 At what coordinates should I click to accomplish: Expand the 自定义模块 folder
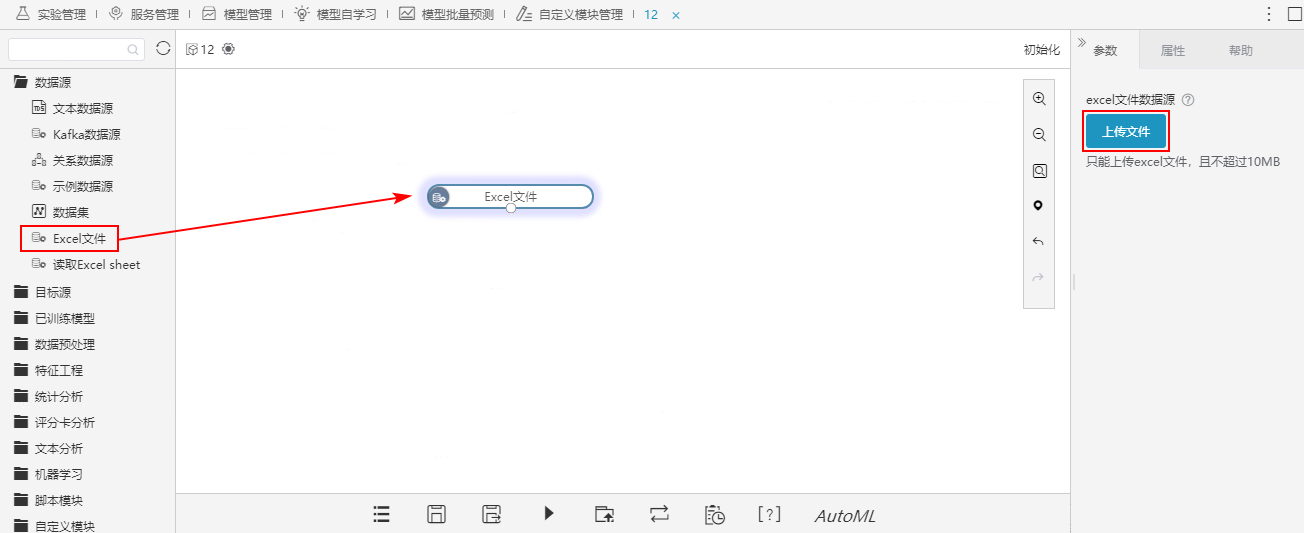point(55,525)
